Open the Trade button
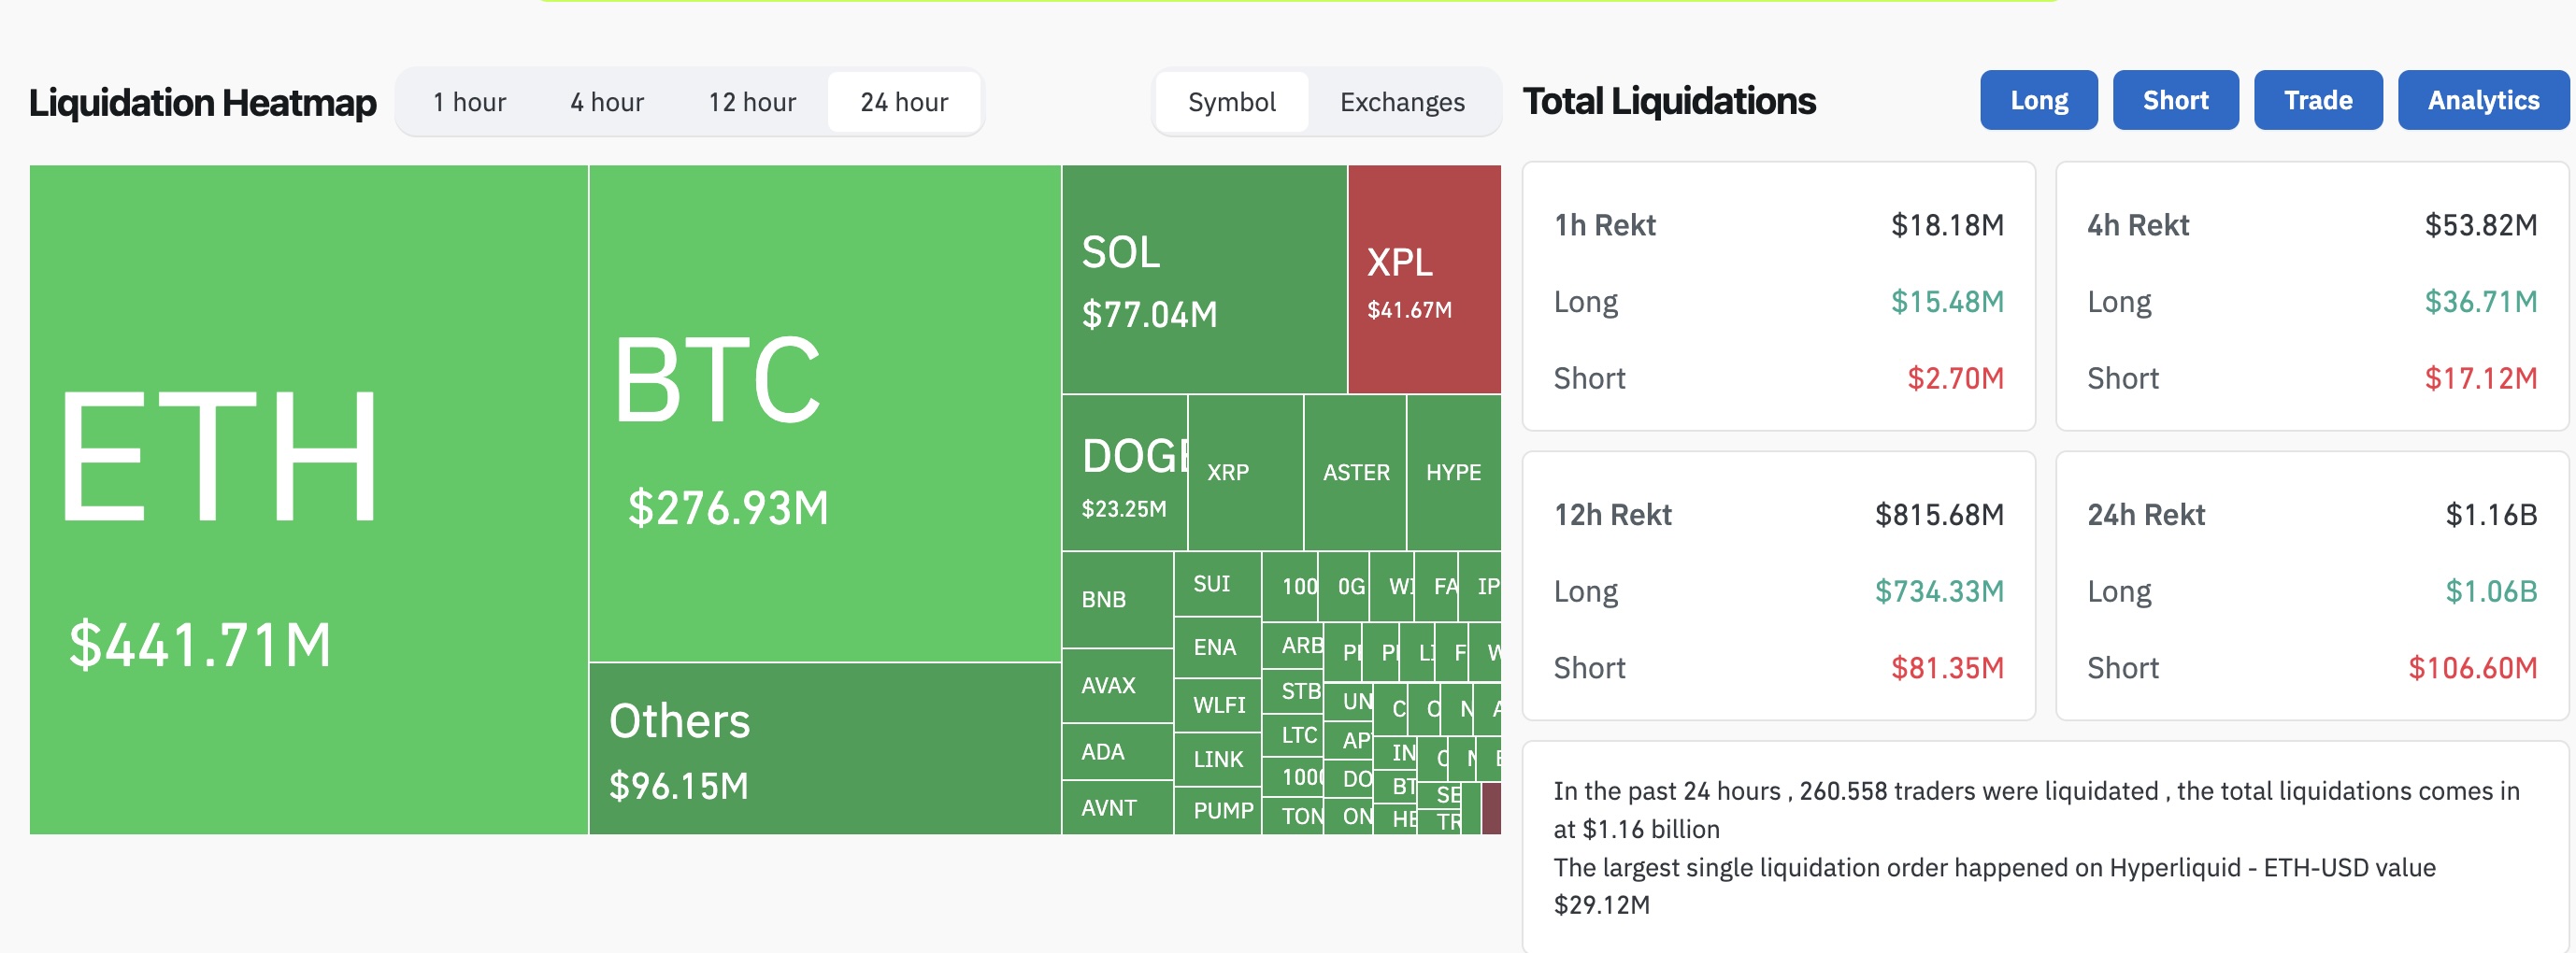This screenshot has width=2576, height=953. (2317, 100)
